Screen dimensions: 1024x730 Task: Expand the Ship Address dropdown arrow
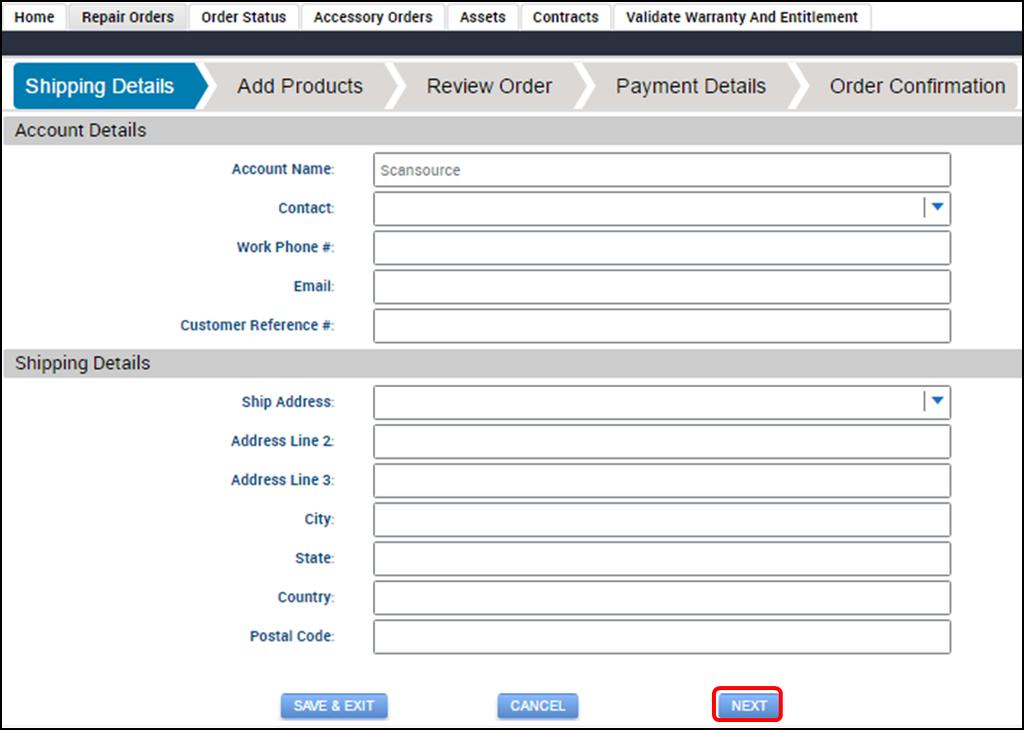click(938, 401)
